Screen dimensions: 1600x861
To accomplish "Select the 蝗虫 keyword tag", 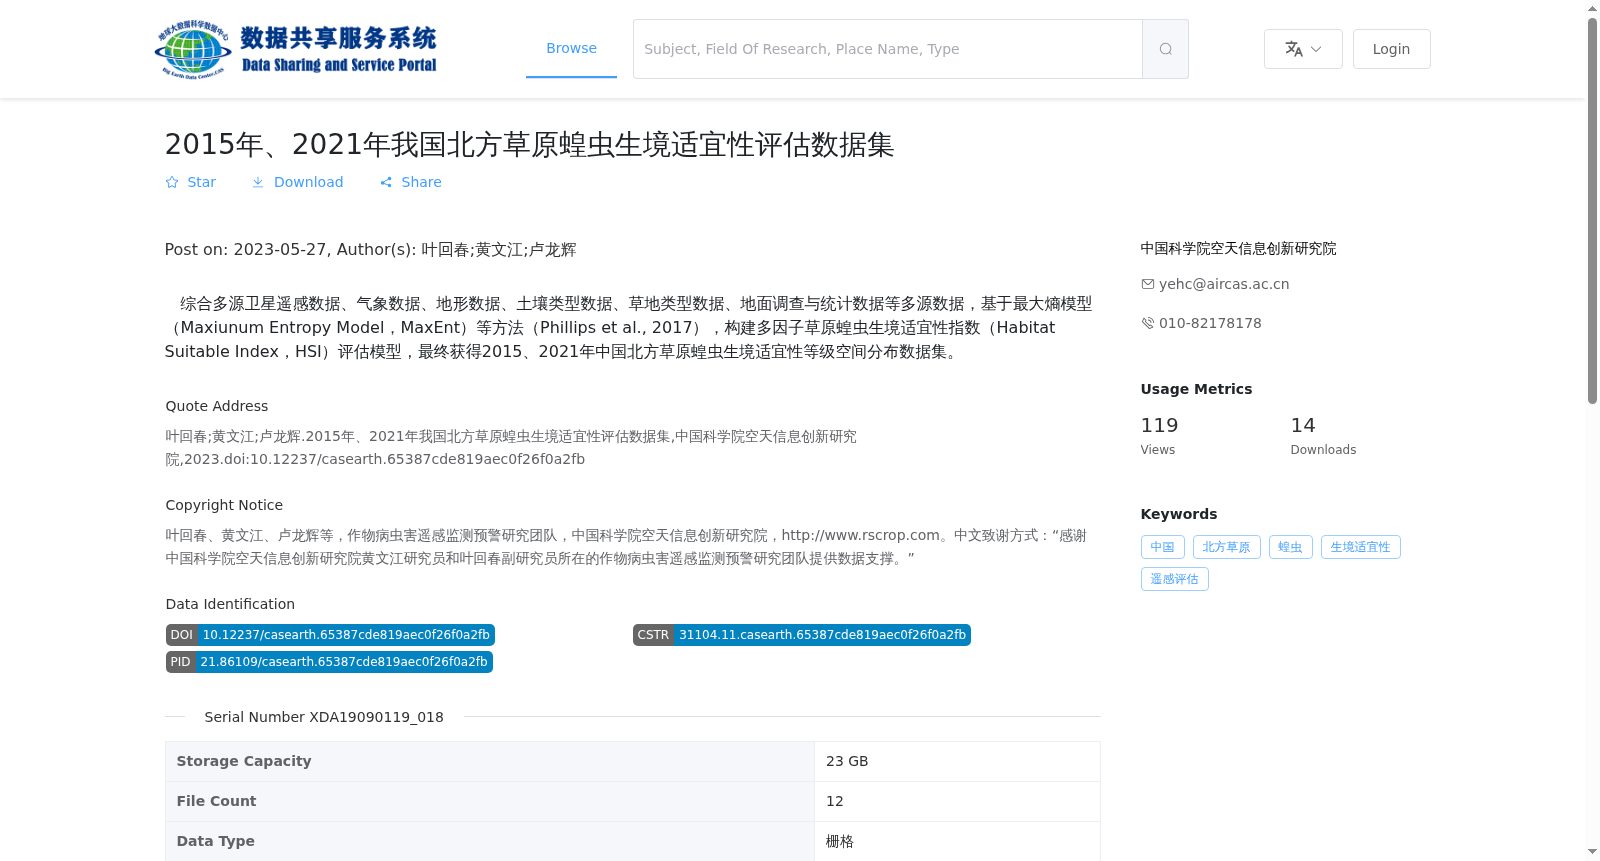I will 1291,547.
